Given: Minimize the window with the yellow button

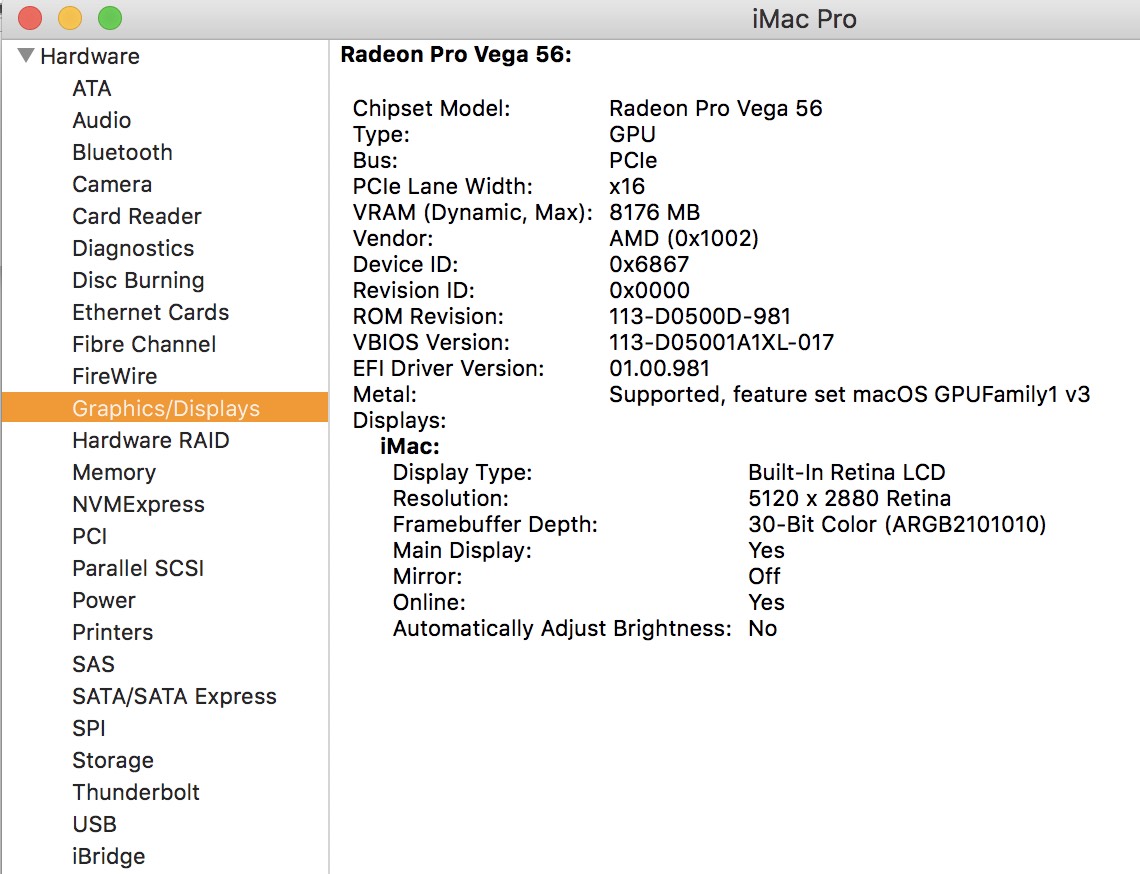Looking at the screenshot, I should (x=70, y=18).
